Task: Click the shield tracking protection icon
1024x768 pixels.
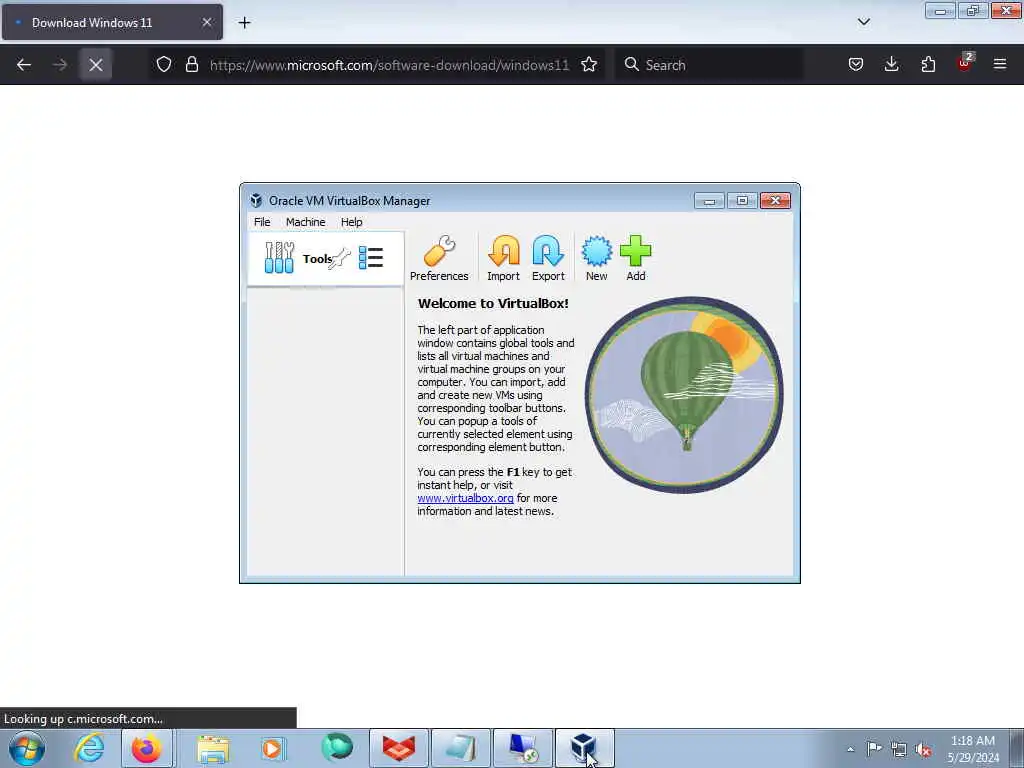Action: pos(164,64)
